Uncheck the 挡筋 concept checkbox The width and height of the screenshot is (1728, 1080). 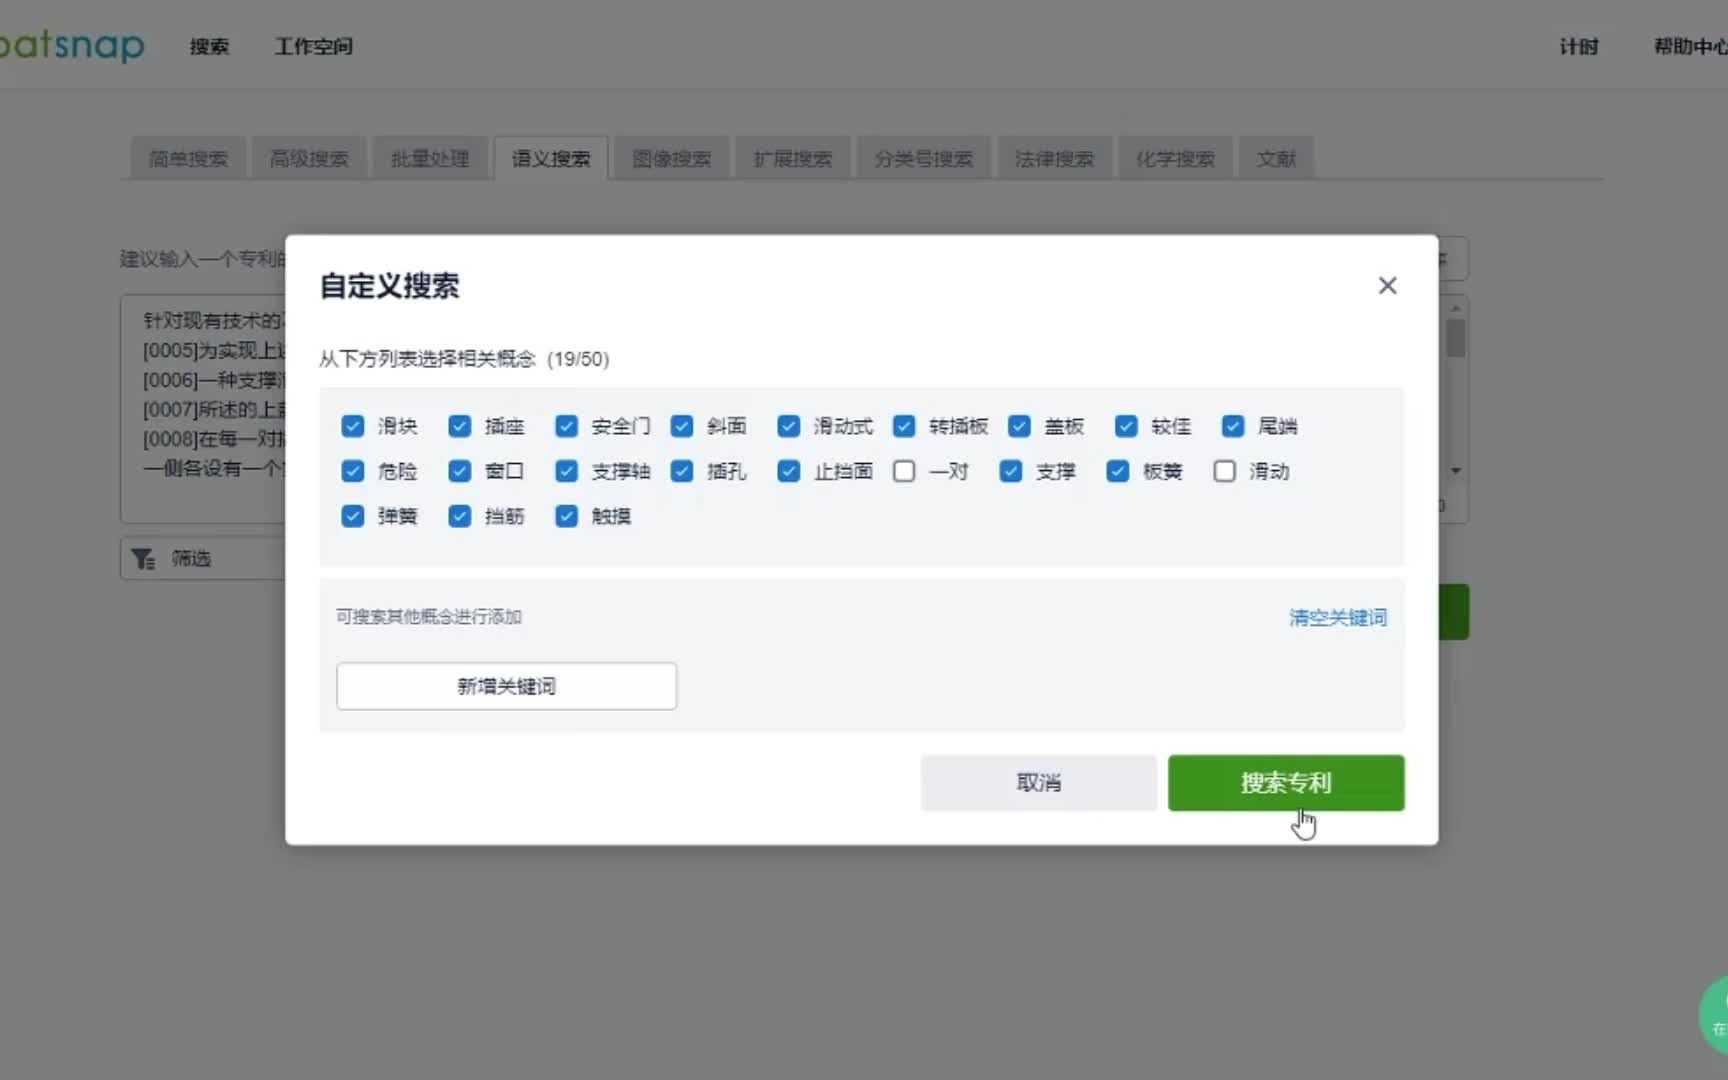tap(460, 516)
